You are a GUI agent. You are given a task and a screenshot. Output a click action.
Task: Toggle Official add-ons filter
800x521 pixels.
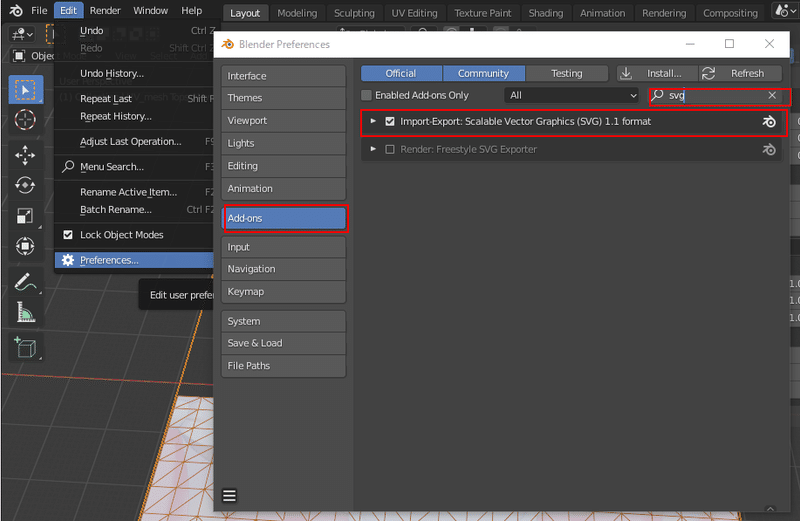401,73
